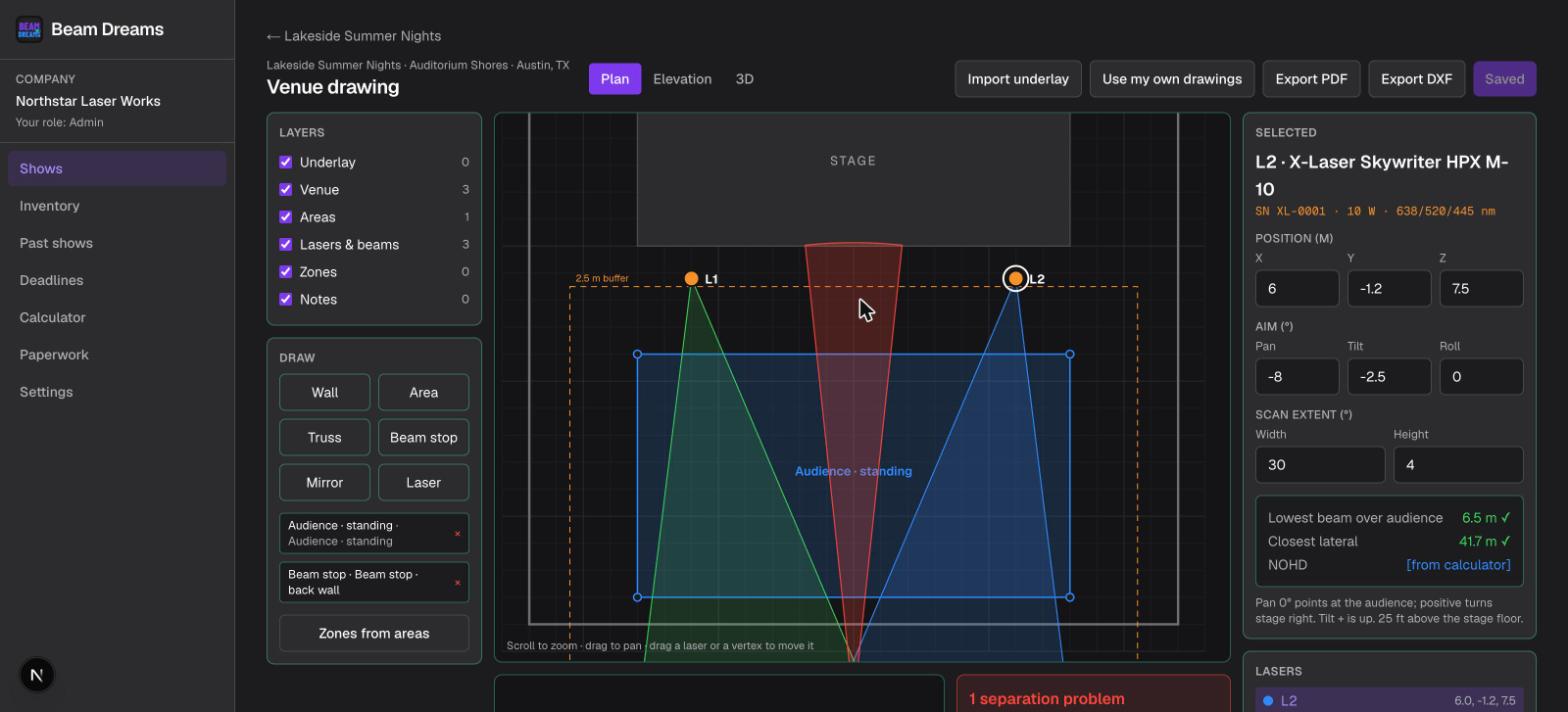The width and height of the screenshot is (1568, 712).
Task: Click the Tilt aim input field
Action: pos(1389,376)
